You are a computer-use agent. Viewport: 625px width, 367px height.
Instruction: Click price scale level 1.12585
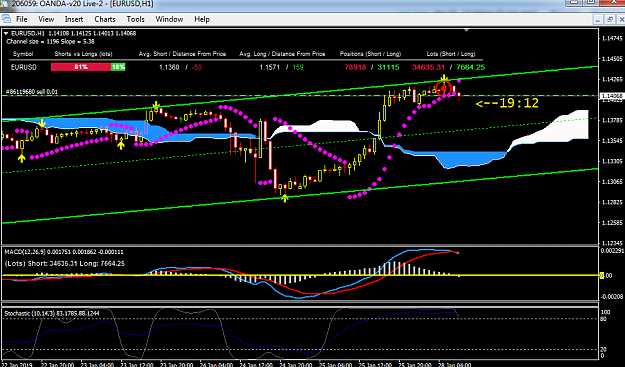(x=611, y=223)
